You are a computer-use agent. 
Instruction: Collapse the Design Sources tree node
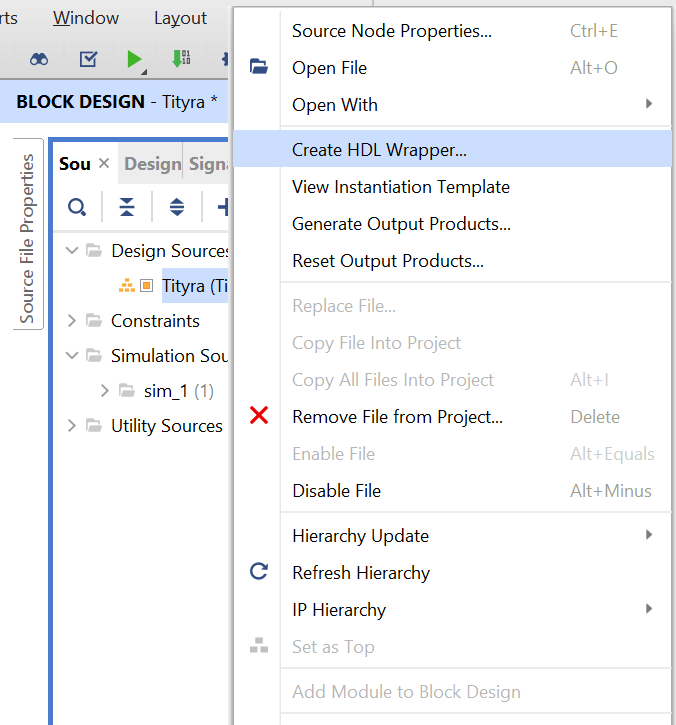(x=72, y=250)
